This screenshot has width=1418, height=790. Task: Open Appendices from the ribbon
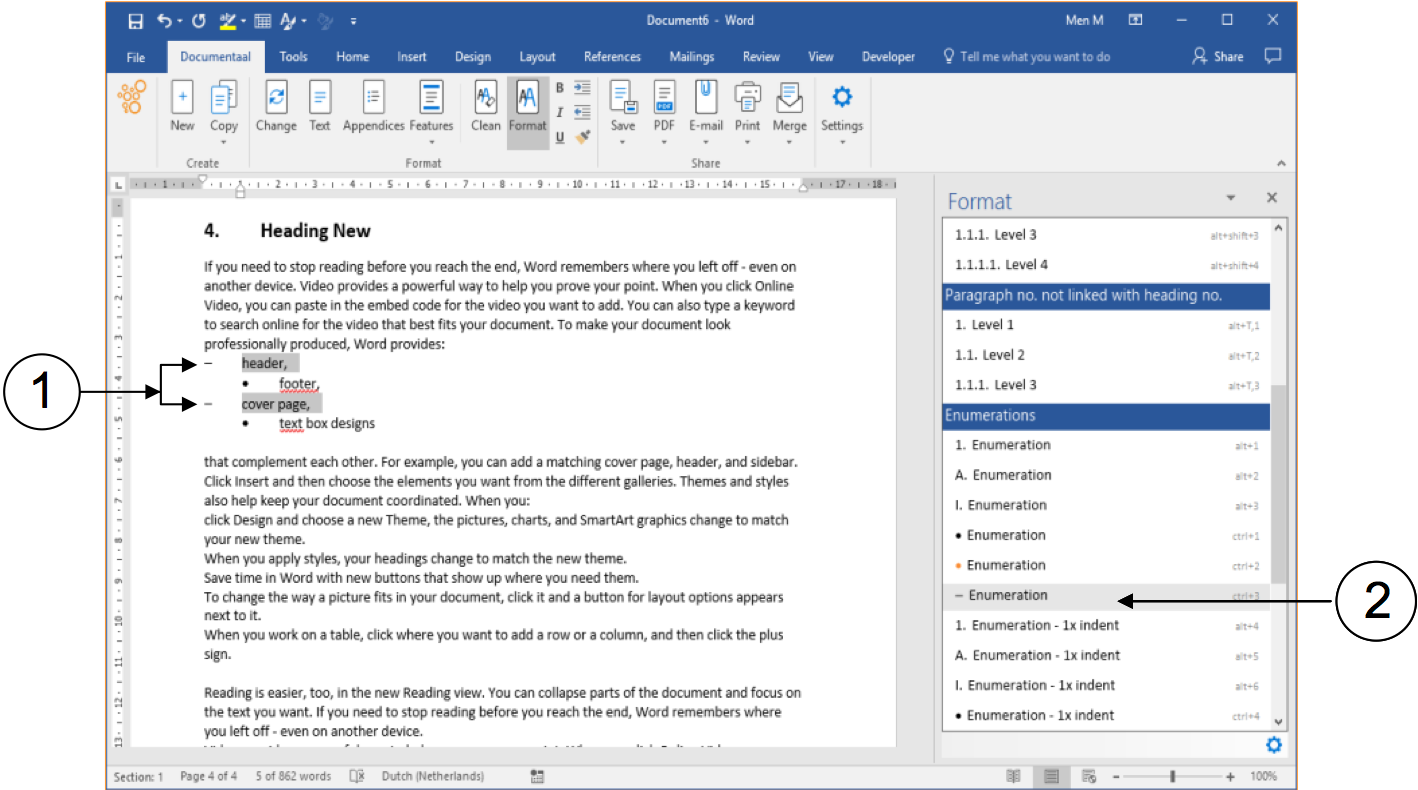pos(374,106)
